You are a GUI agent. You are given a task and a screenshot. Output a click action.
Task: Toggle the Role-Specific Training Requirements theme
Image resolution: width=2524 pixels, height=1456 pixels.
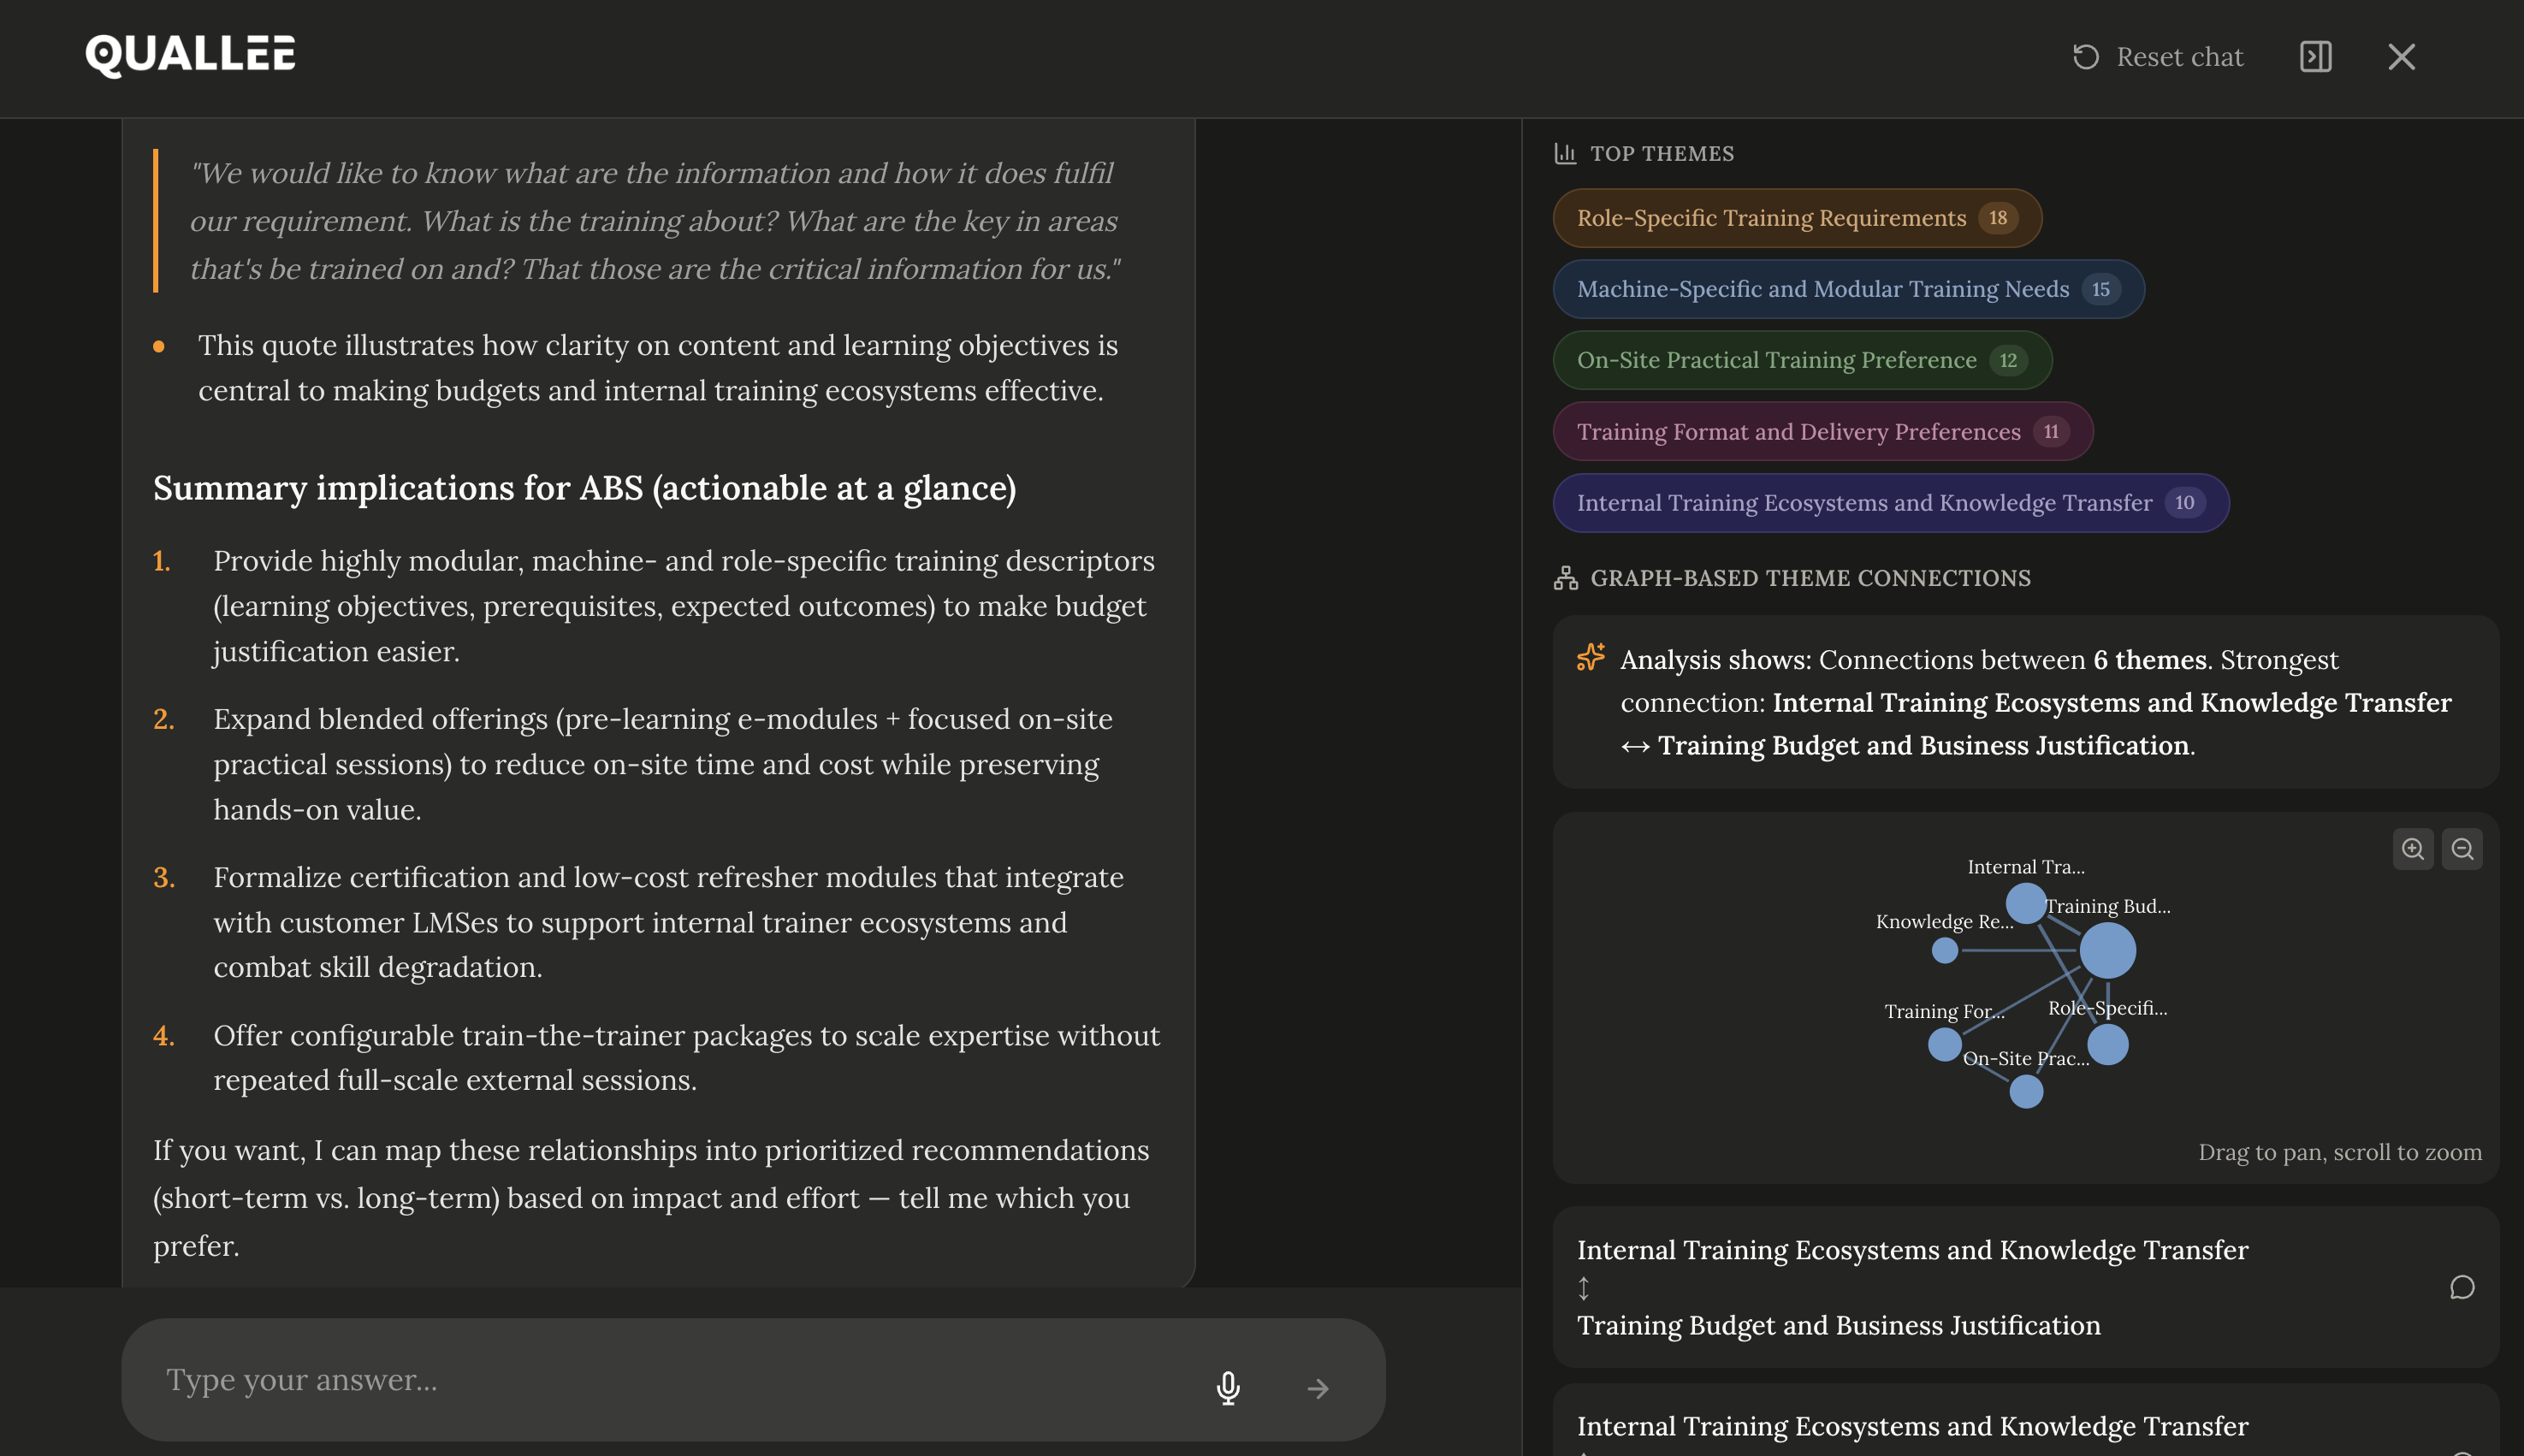1796,217
